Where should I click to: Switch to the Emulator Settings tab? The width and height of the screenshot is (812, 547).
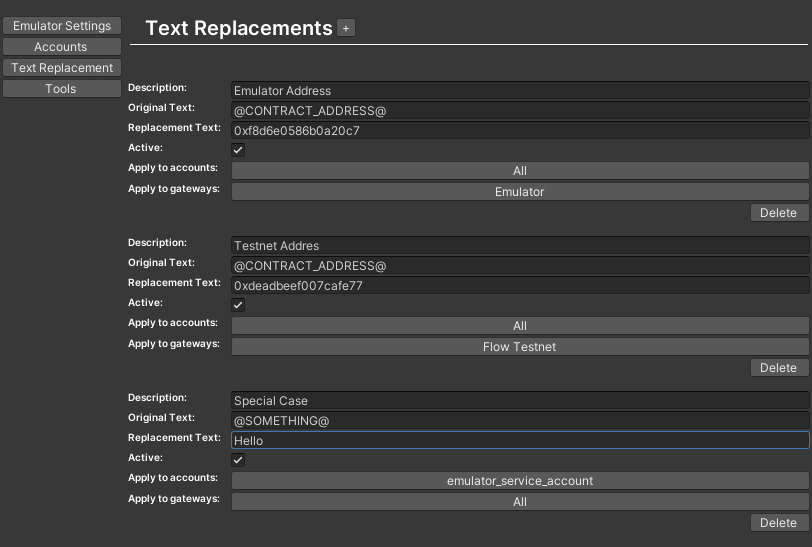tap(62, 26)
